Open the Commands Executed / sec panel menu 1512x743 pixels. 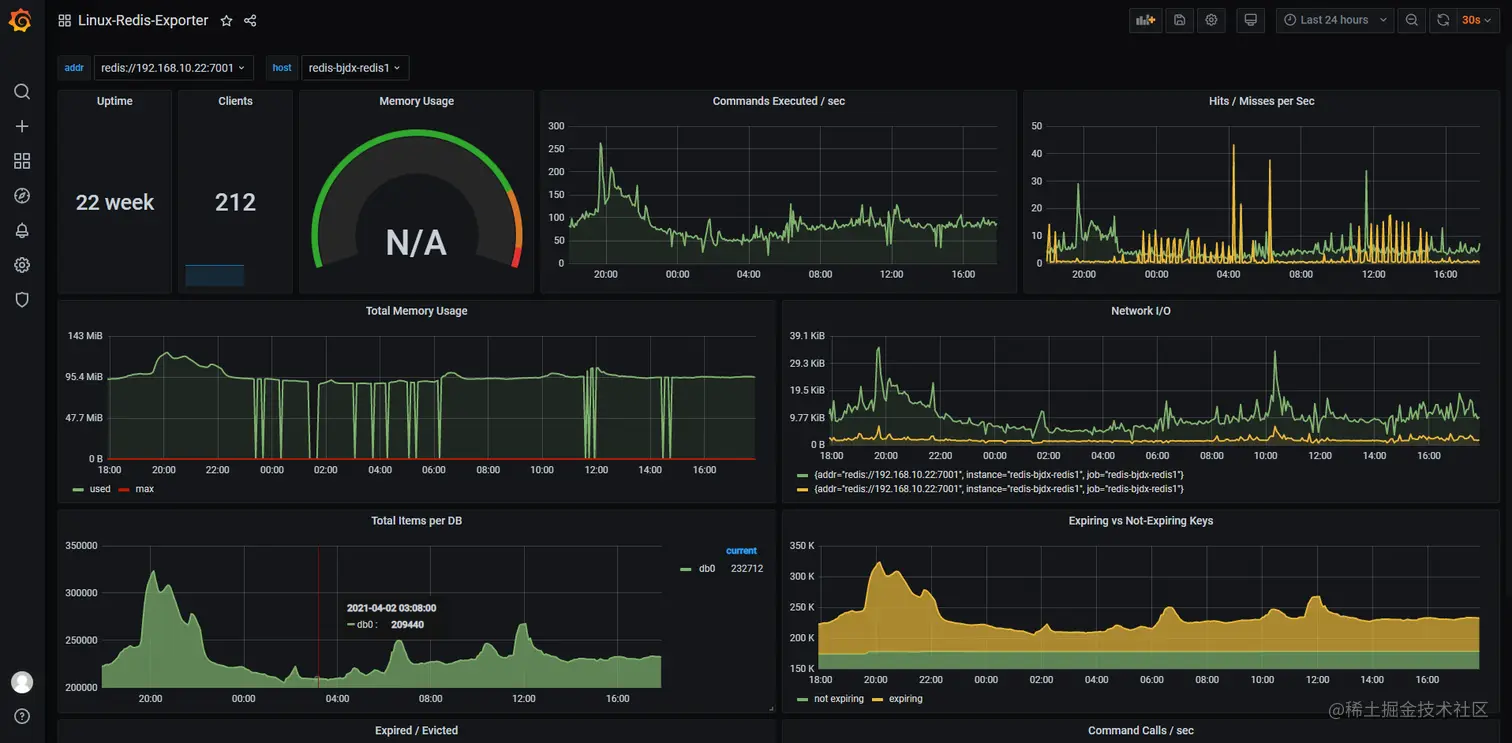tap(778, 101)
